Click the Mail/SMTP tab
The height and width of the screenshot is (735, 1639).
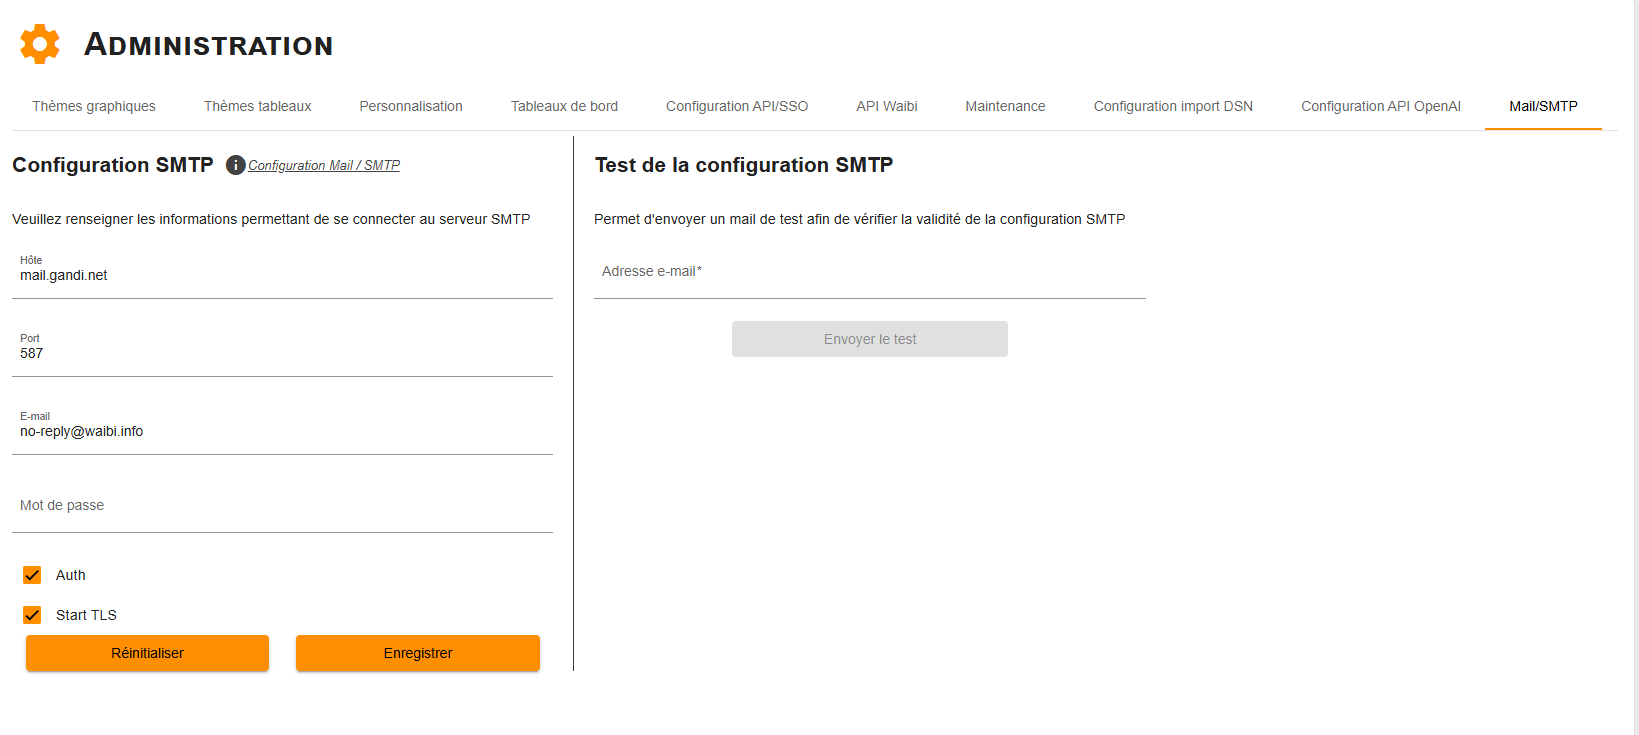tap(1543, 106)
